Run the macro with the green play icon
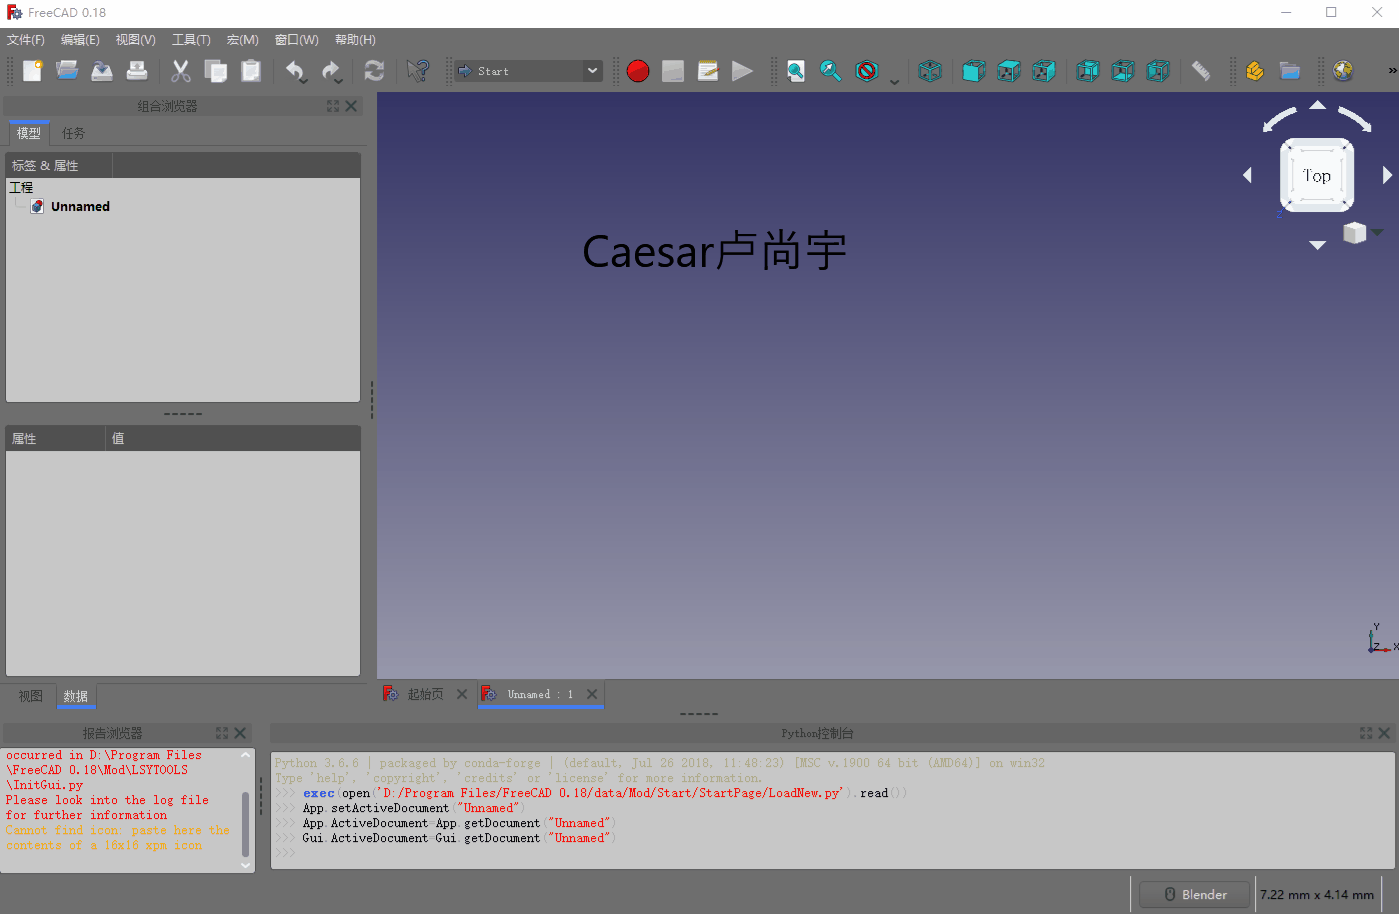 [742, 71]
